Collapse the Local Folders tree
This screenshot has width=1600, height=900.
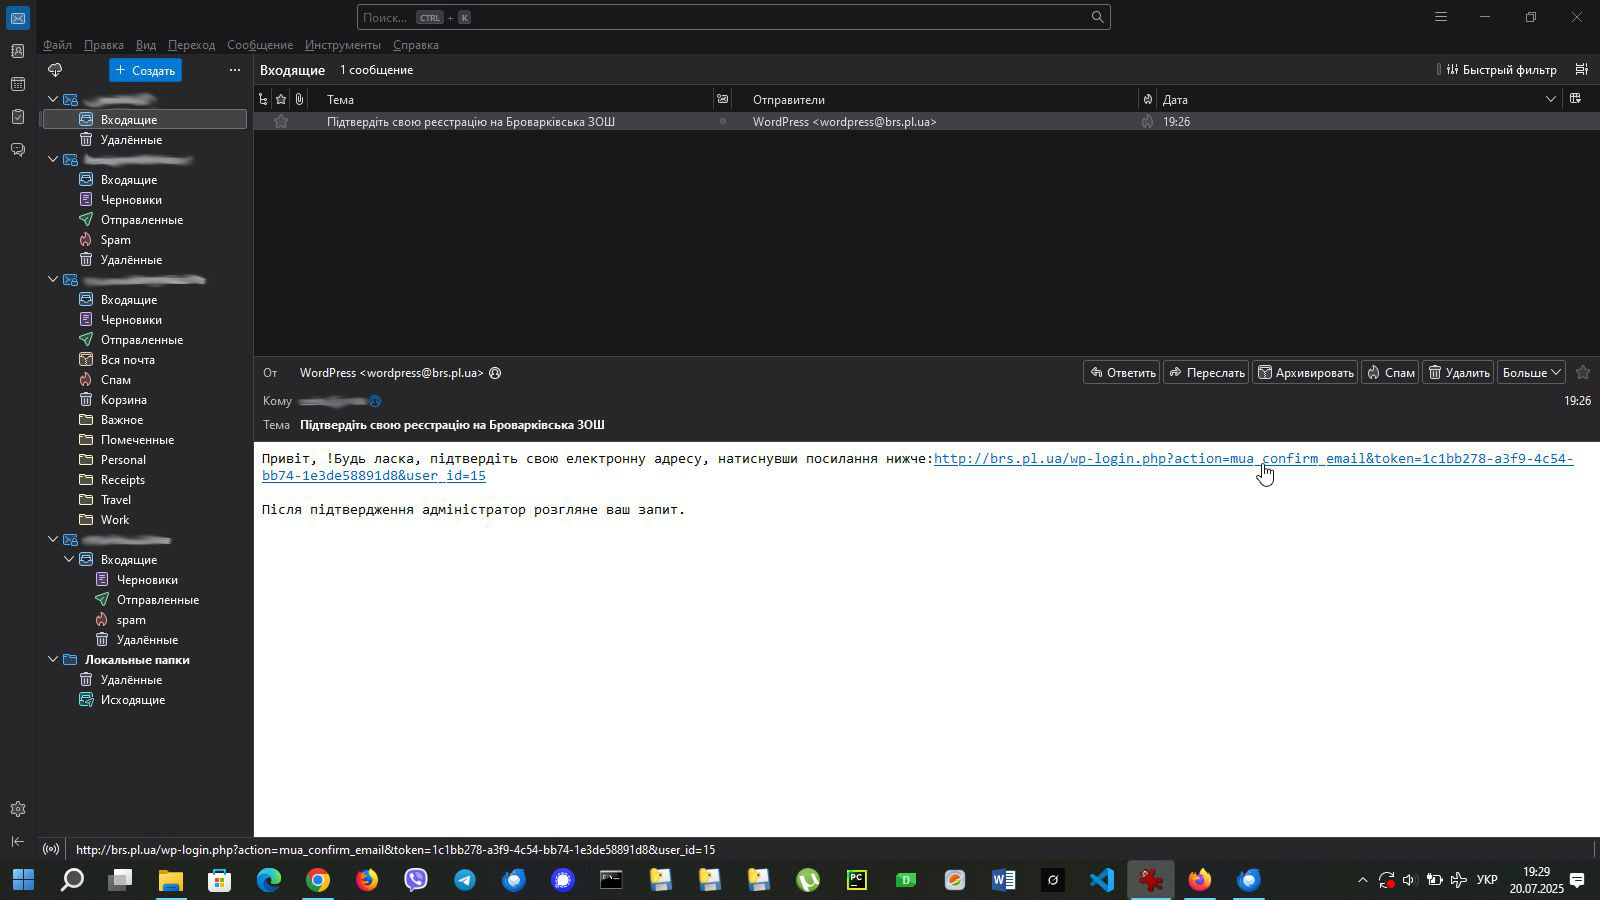point(53,660)
